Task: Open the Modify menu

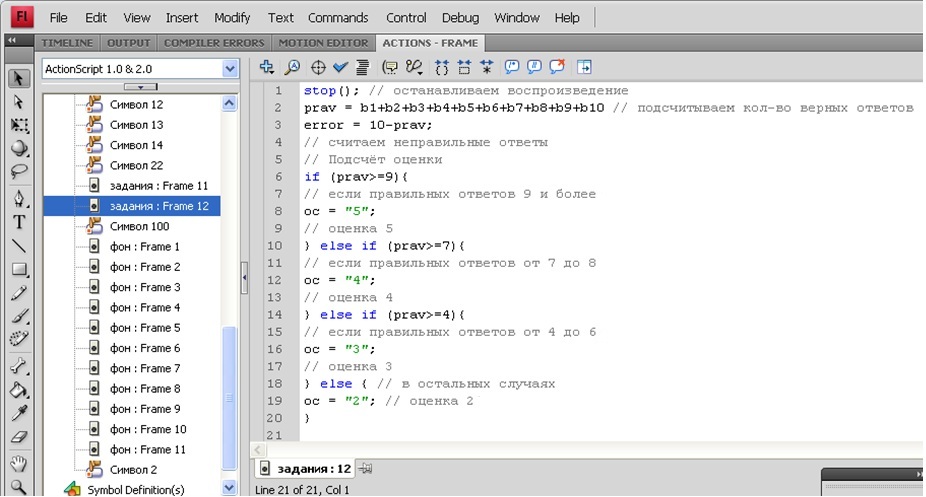Action: [x=232, y=18]
